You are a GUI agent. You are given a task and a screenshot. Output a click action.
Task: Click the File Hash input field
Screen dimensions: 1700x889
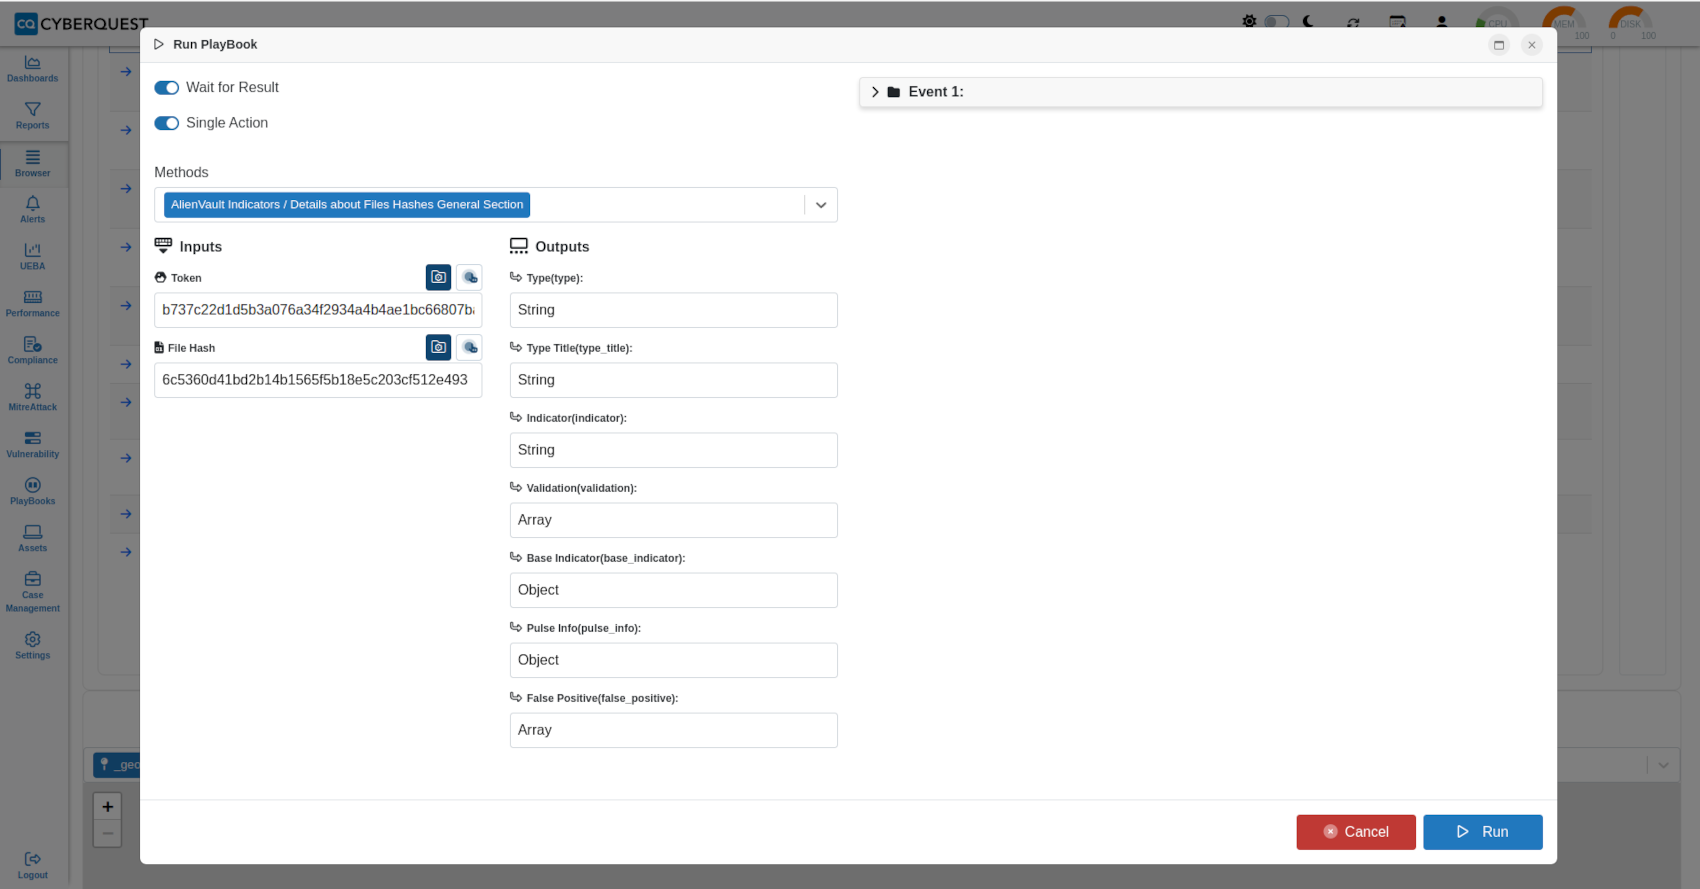click(318, 380)
